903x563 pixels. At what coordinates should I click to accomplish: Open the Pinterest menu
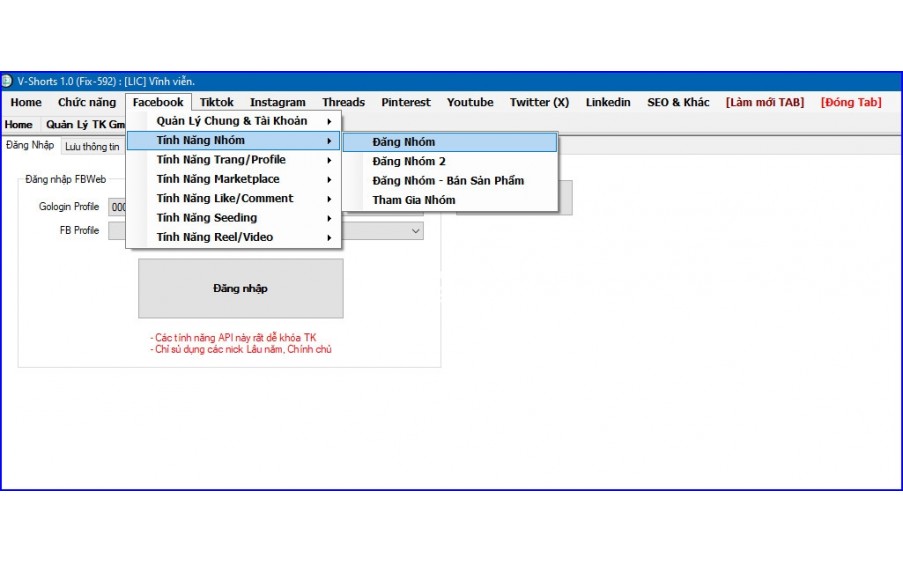(x=405, y=102)
